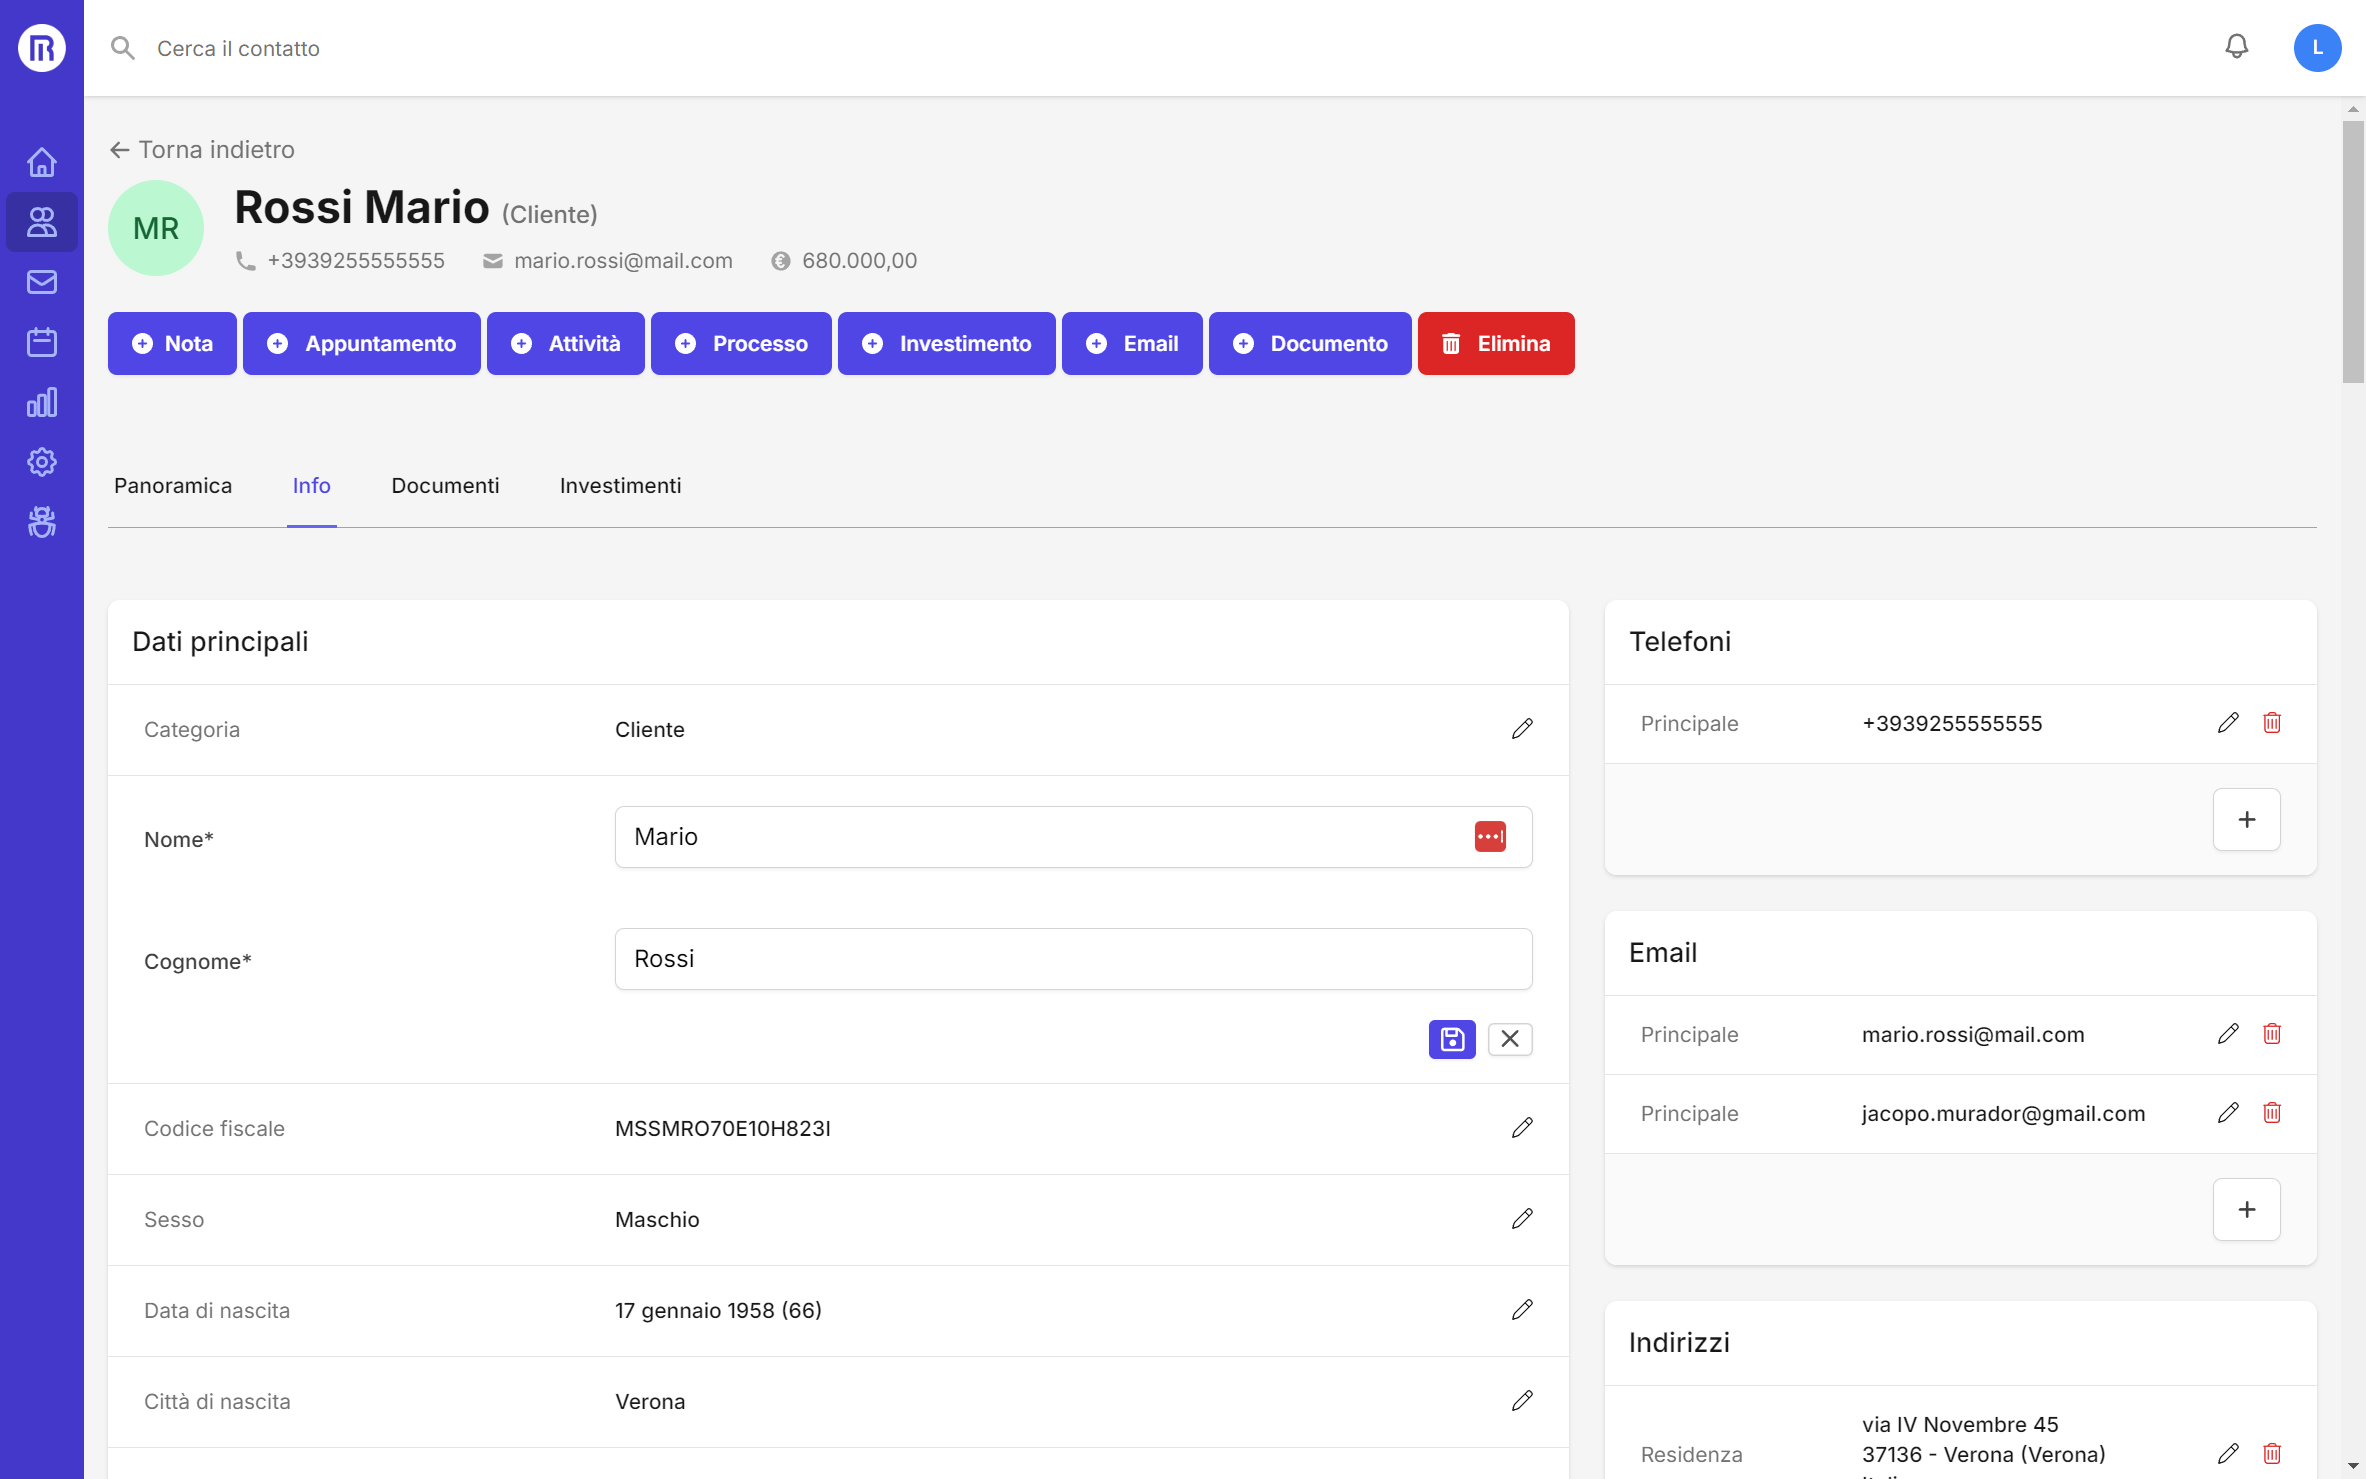Add a new phone number with the plus button

[x=2246, y=819]
